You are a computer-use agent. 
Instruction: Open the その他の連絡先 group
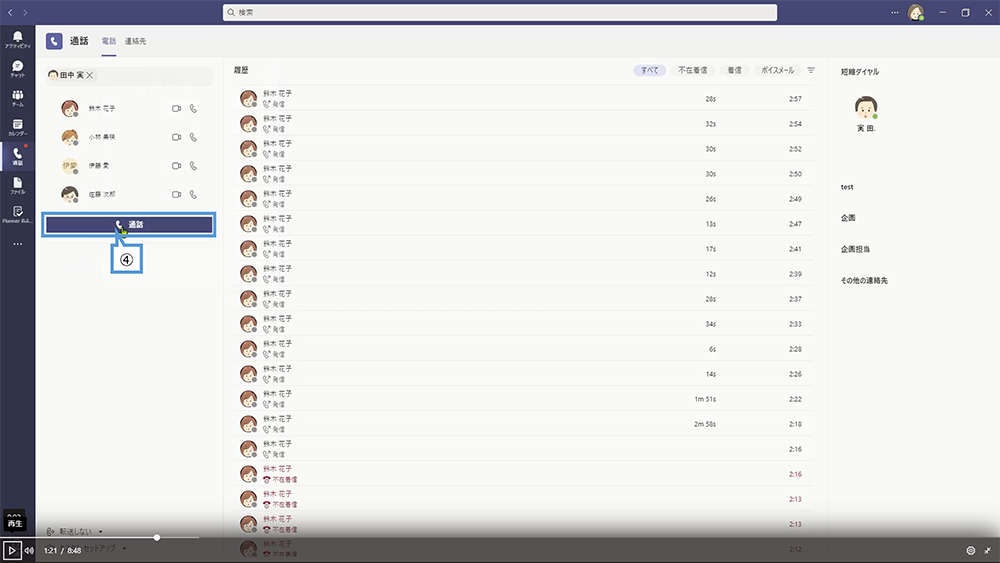pos(864,281)
